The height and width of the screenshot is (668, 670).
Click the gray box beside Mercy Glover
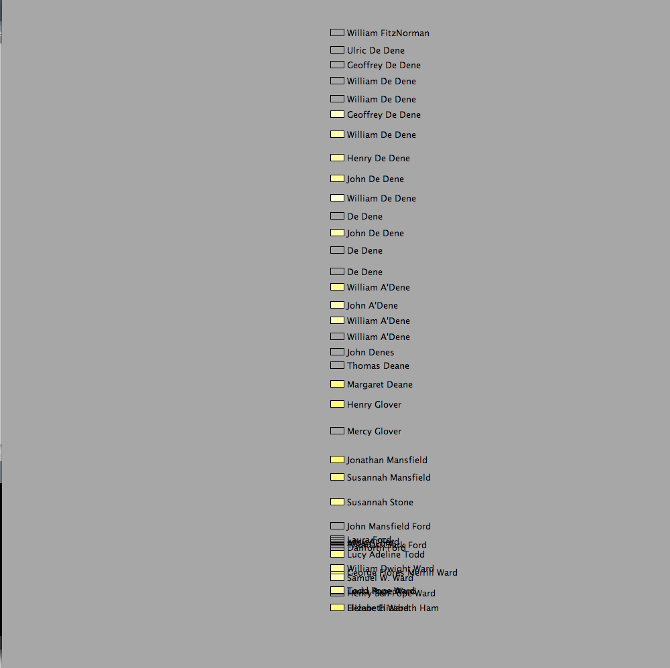[x=337, y=431]
